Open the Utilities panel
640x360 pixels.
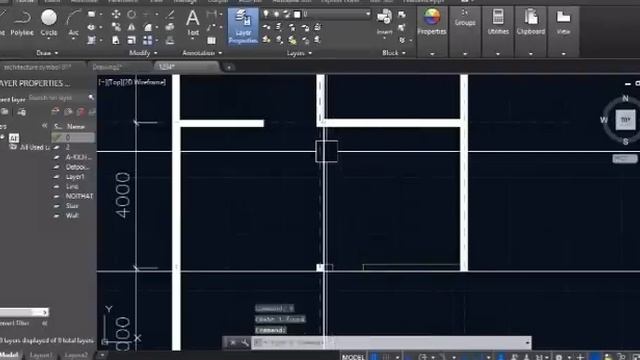click(x=498, y=22)
